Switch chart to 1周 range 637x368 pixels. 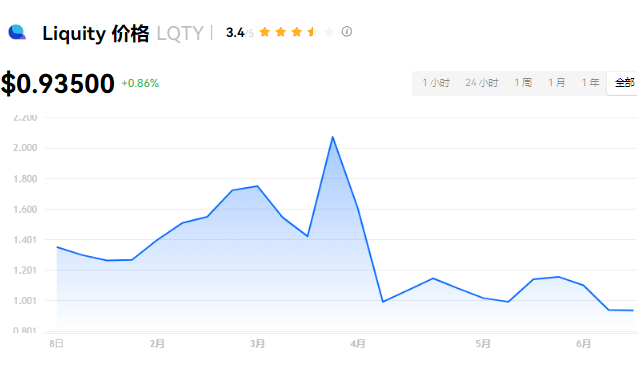click(x=523, y=83)
